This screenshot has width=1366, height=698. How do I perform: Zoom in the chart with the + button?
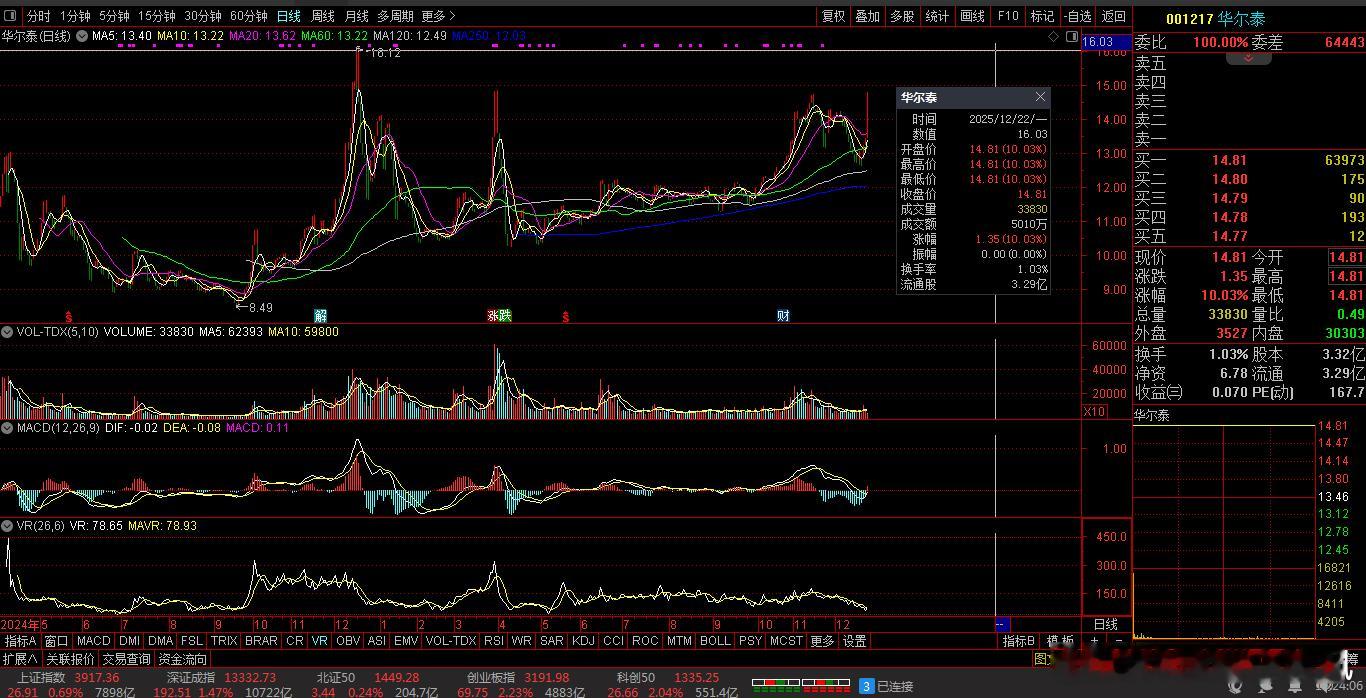tap(1095, 641)
